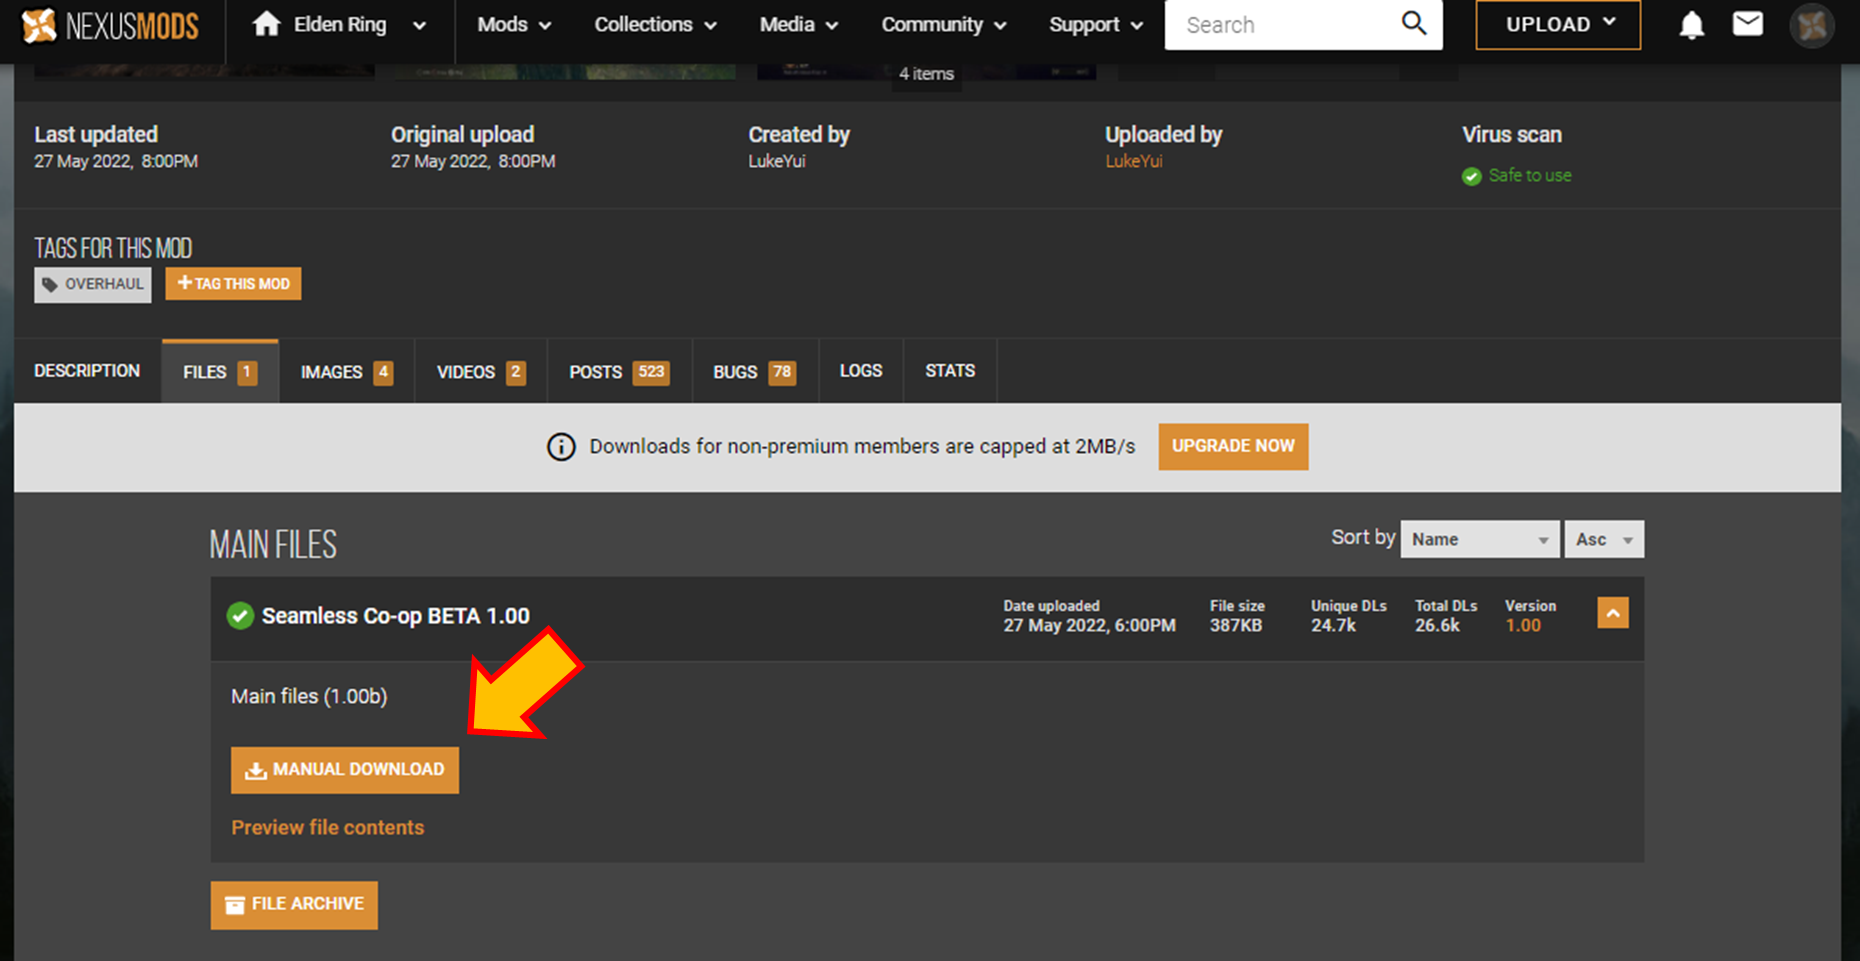
Task: Switch to the POSTS tab
Action: pyautogui.click(x=619, y=371)
